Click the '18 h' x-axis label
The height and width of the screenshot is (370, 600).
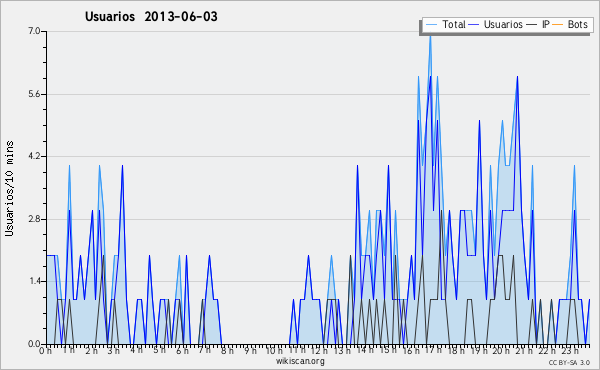click(x=456, y=351)
